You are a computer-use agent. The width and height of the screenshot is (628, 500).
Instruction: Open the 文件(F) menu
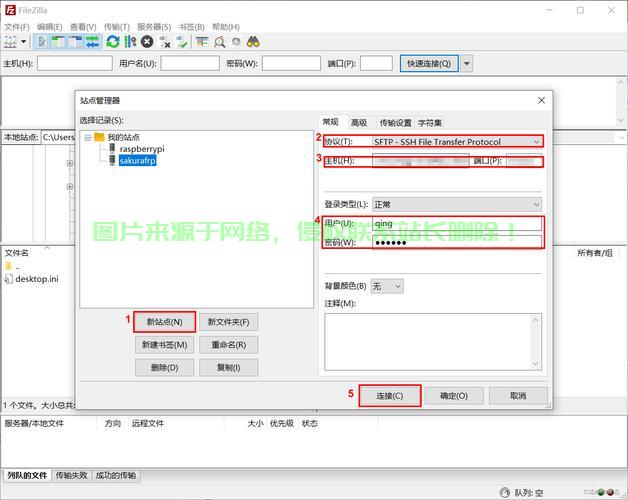(x=17, y=27)
